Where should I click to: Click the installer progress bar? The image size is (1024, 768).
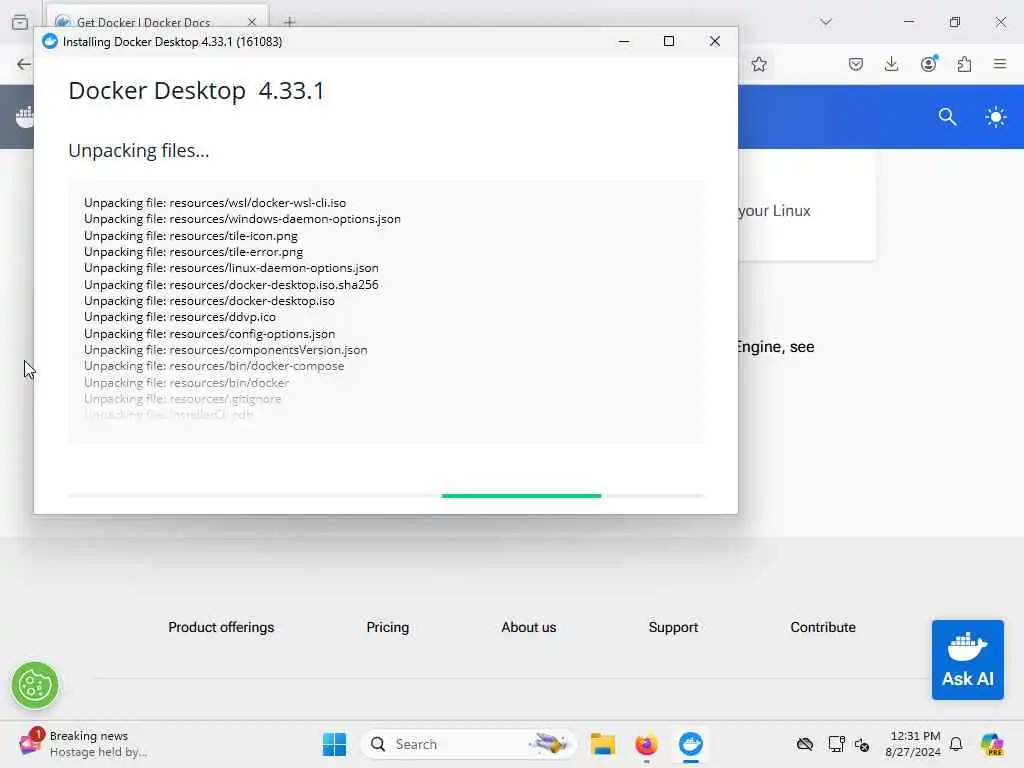pos(386,496)
